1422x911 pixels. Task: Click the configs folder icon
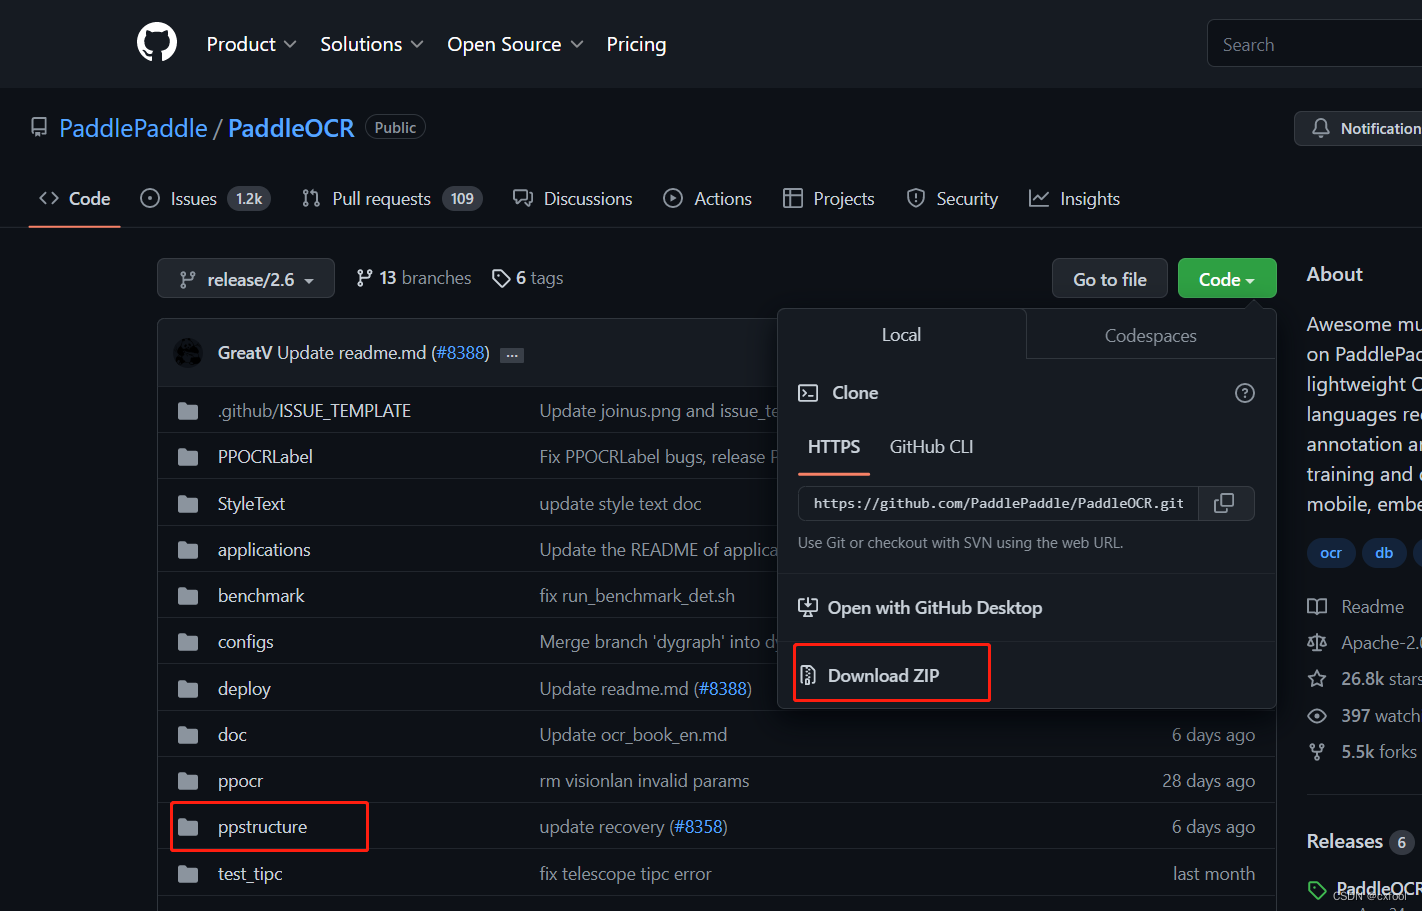pos(188,642)
